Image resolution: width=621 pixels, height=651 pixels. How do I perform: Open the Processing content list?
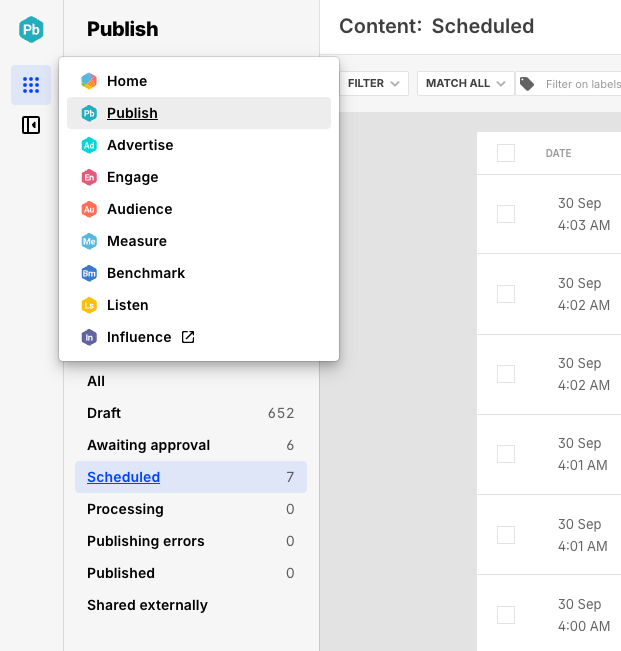coord(191,509)
